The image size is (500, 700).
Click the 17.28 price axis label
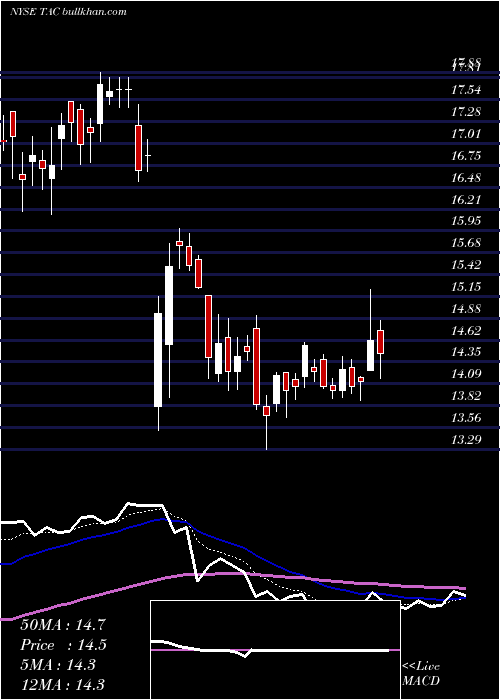[x=466, y=112]
